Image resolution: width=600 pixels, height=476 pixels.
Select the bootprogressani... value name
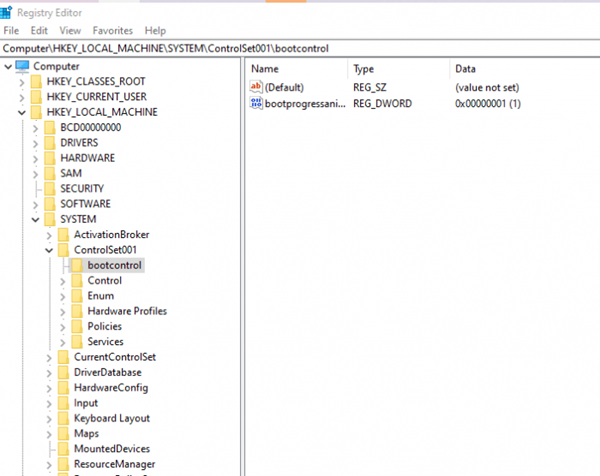click(305, 103)
